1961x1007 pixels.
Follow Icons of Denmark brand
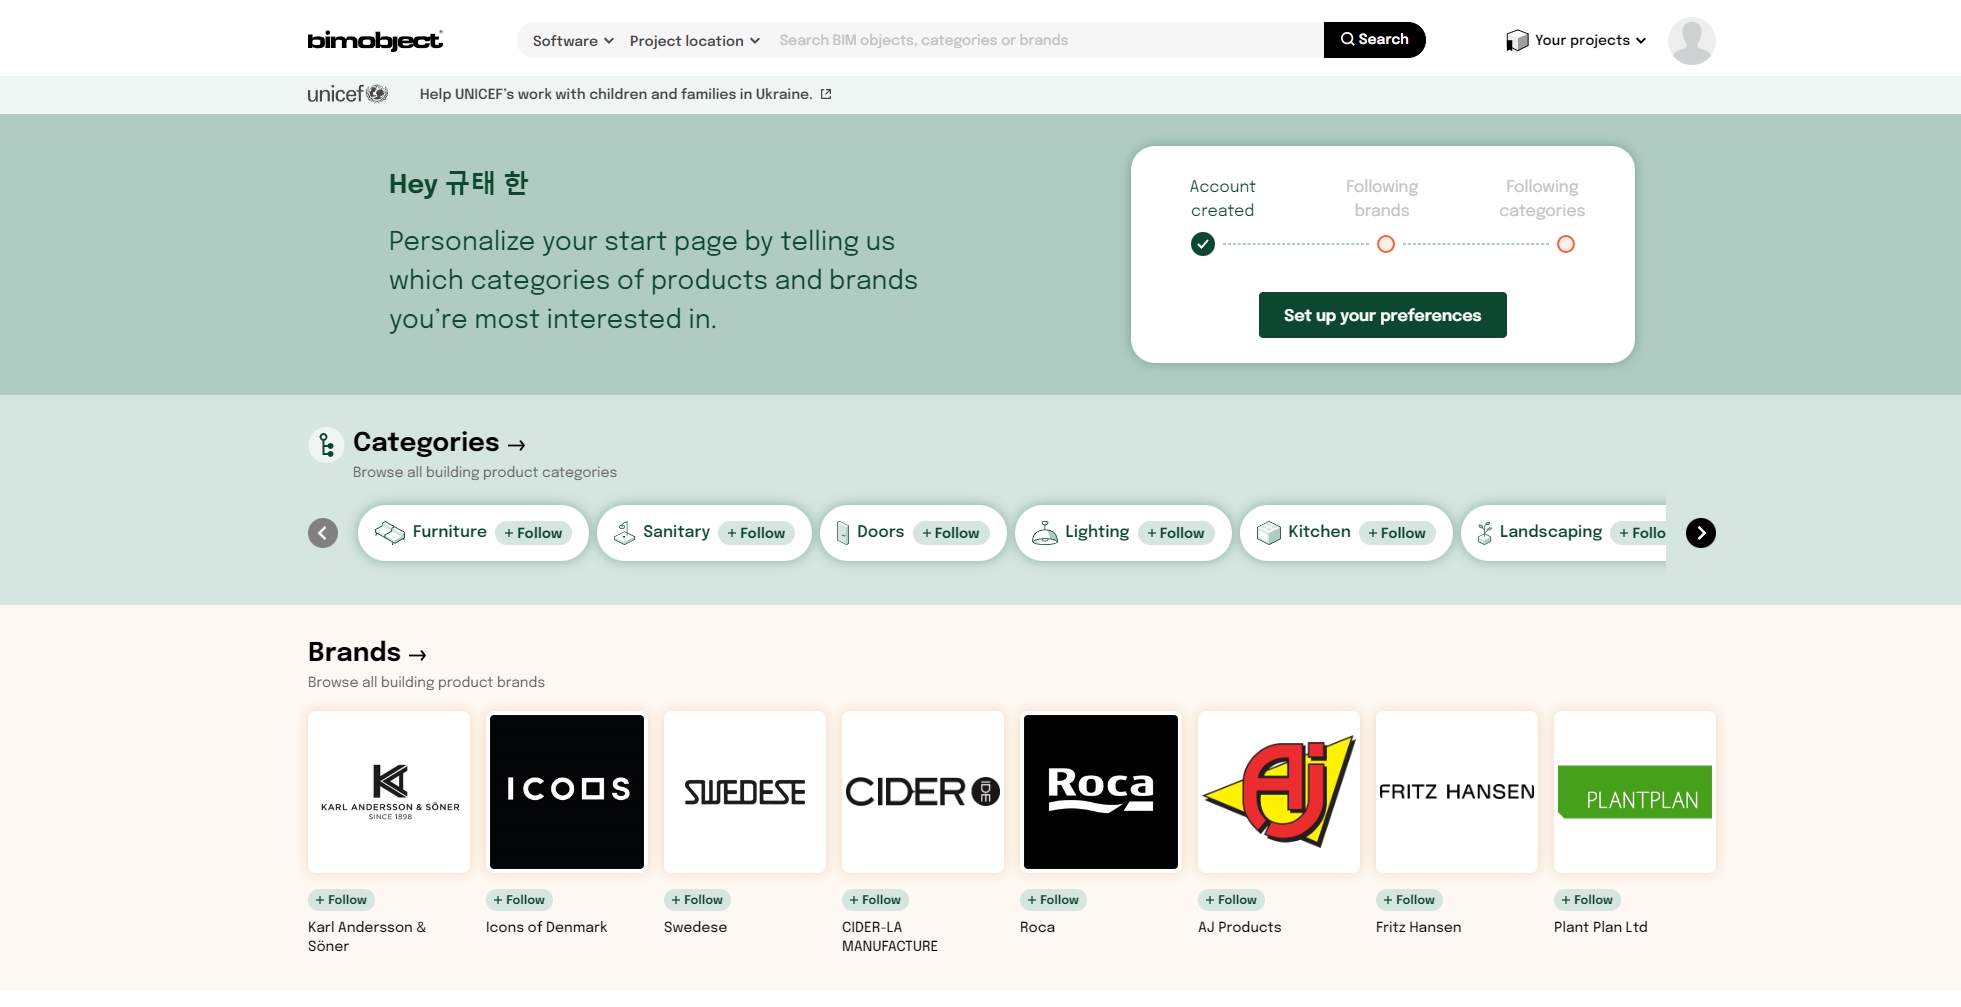(519, 900)
